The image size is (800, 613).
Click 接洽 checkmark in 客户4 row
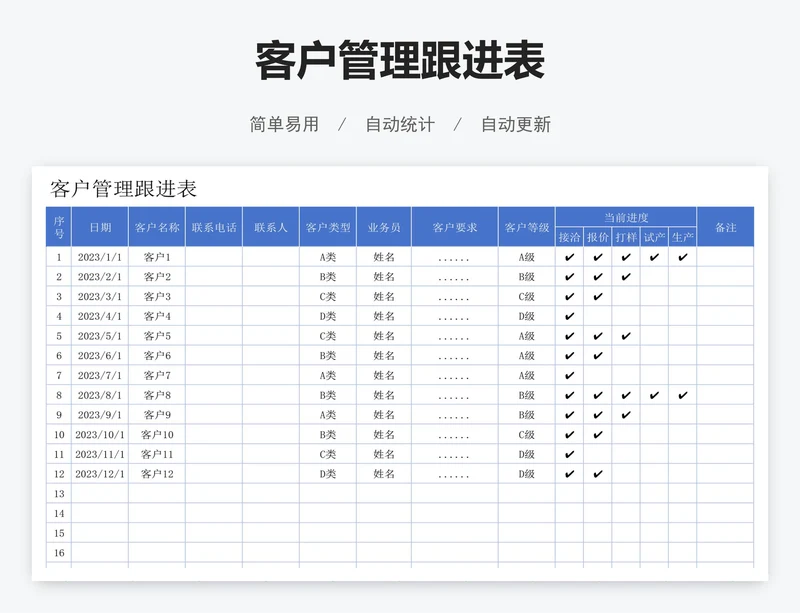pyautogui.click(x=569, y=316)
